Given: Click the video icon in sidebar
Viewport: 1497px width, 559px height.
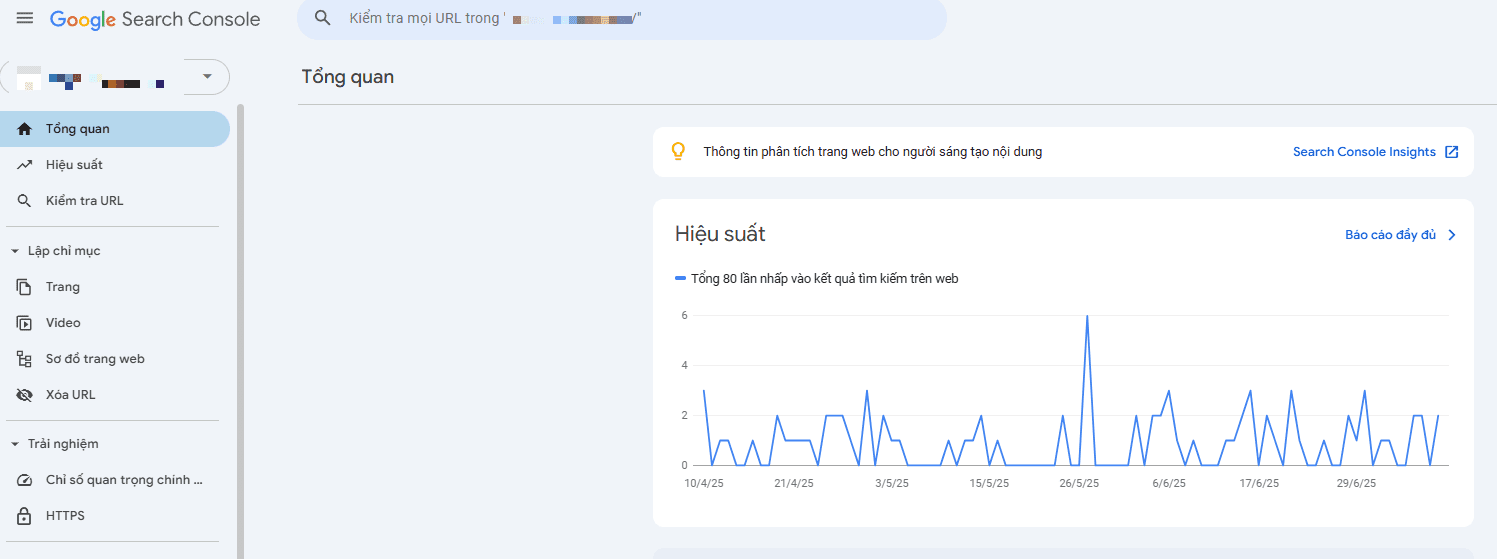Looking at the screenshot, I should tap(25, 323).
